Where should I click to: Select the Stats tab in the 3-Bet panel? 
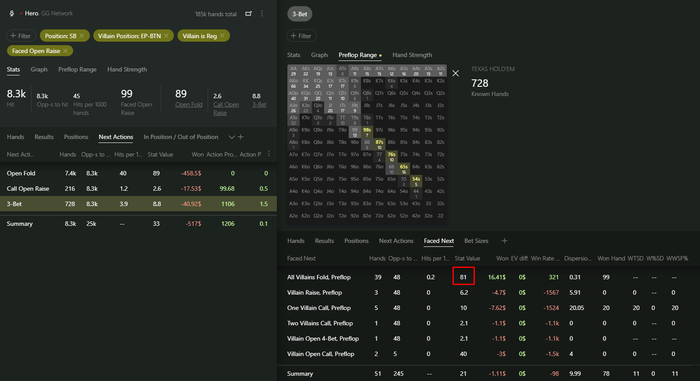pyautogui.click(x=293, y=55)
